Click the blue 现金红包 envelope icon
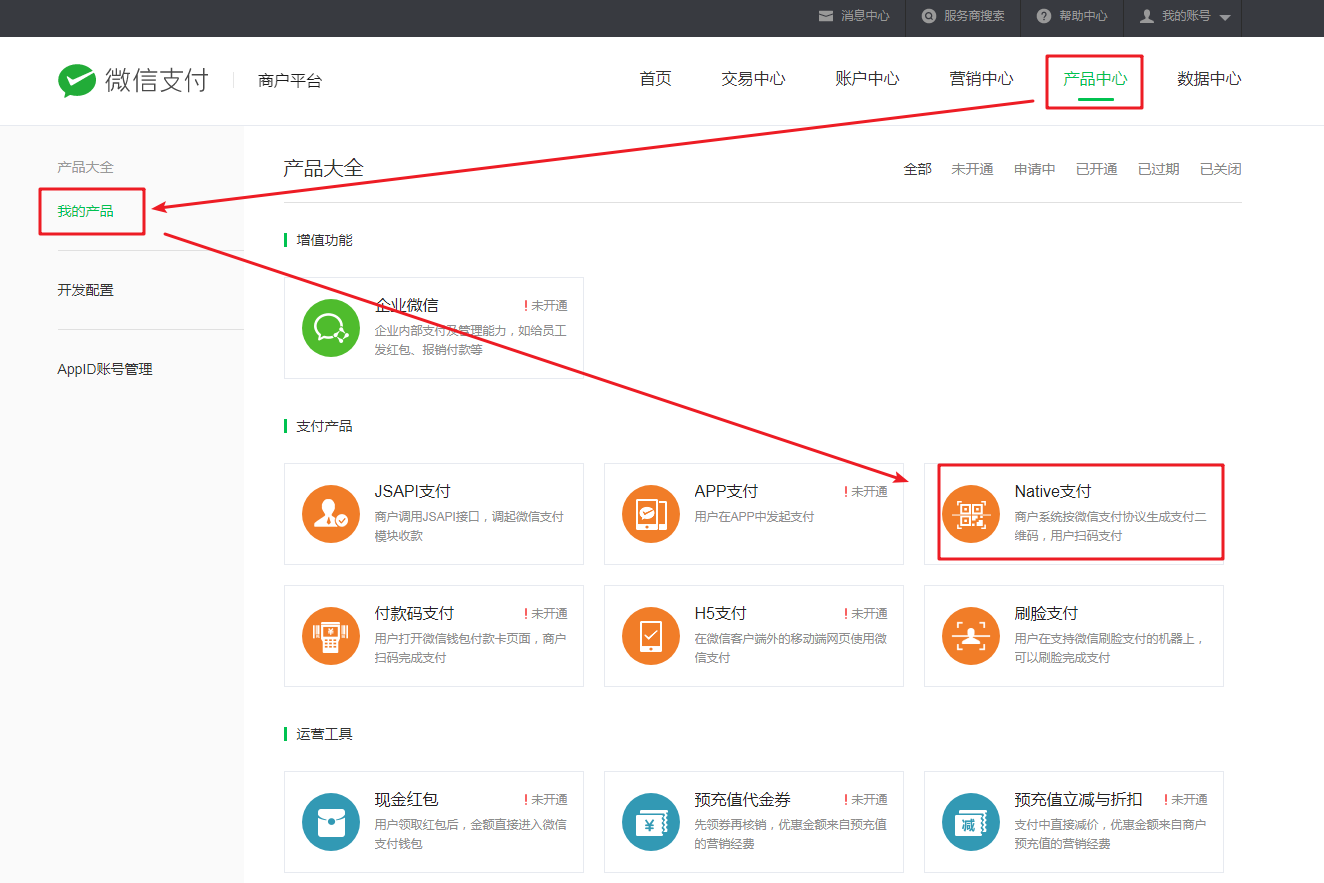Viewport: 1324px width, 883px height. pos(331,822)
